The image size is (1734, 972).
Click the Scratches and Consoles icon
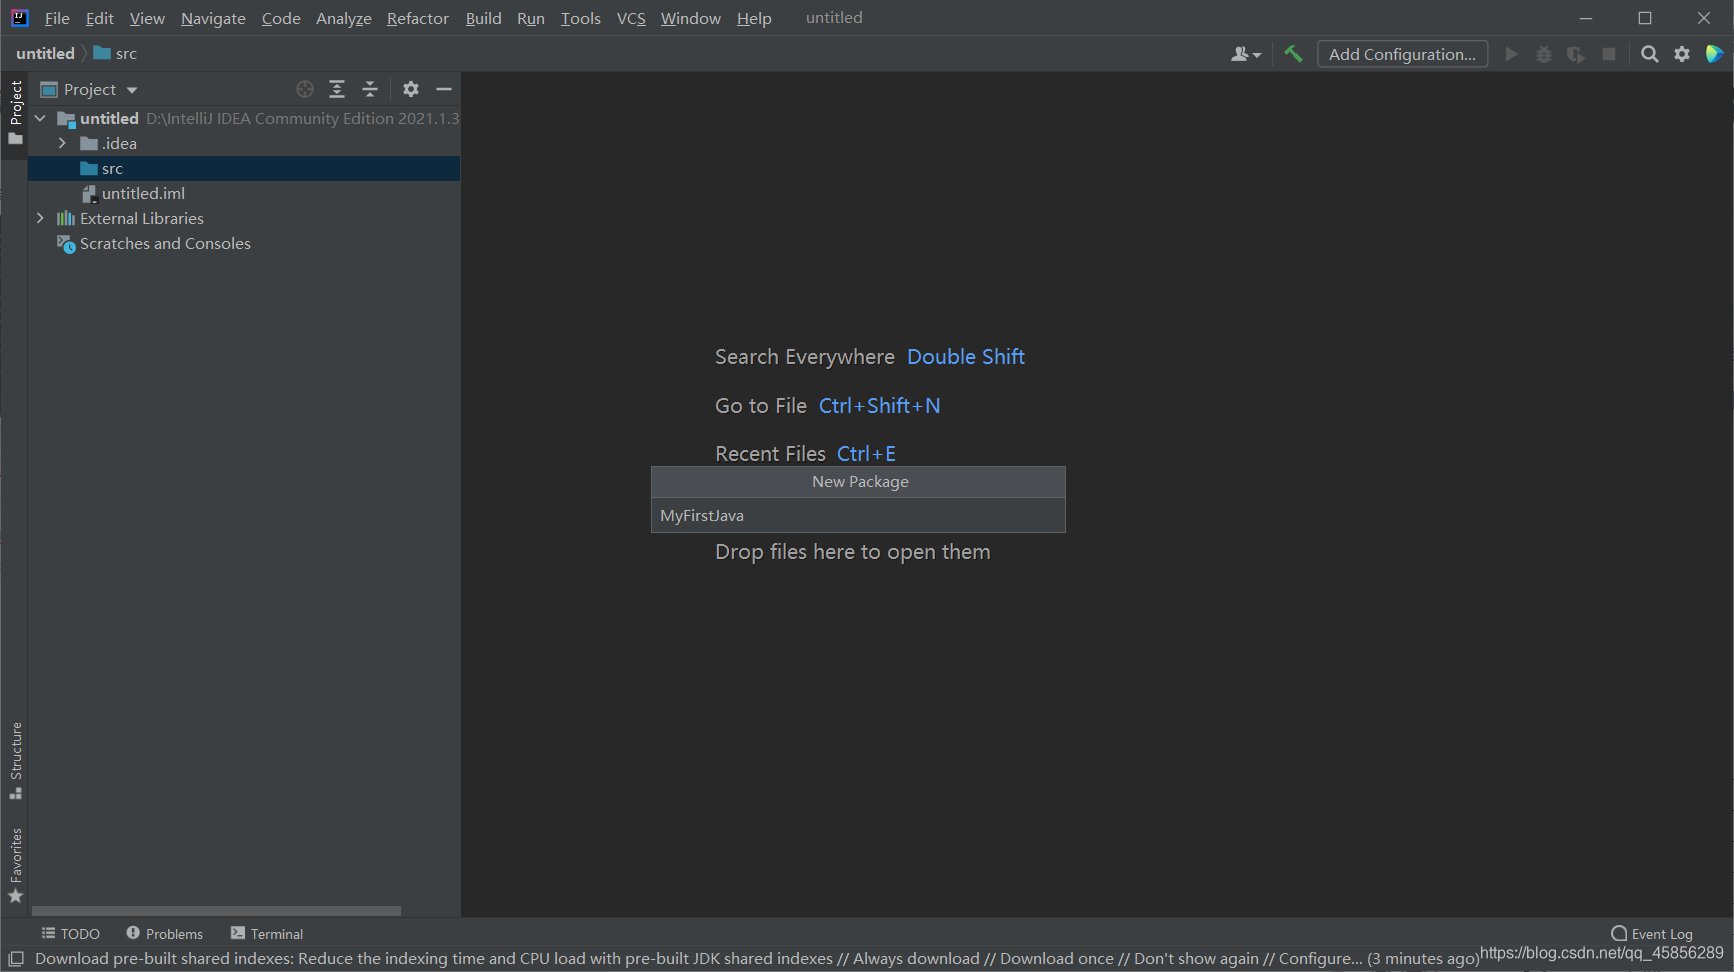[66, 244]
